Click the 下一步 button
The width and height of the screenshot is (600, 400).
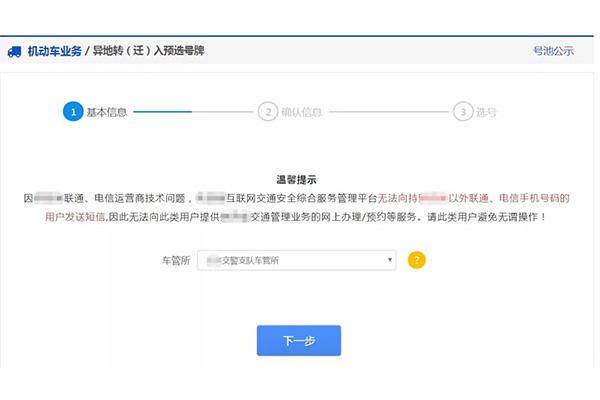(299, 340)
